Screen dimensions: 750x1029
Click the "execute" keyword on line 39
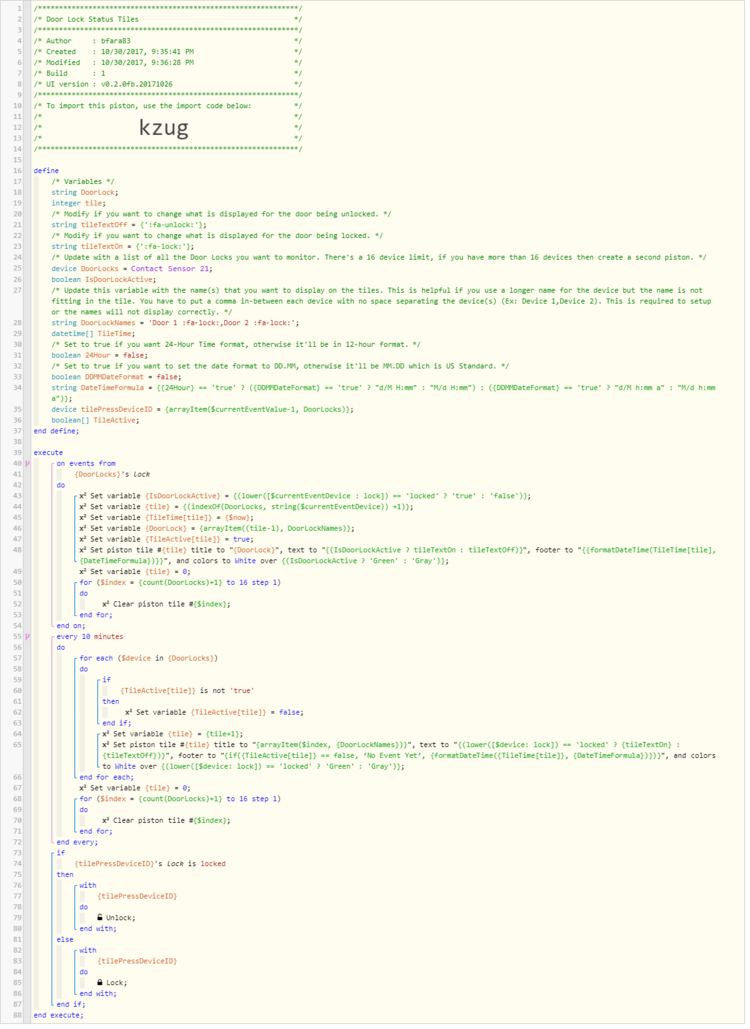(49, 455)
